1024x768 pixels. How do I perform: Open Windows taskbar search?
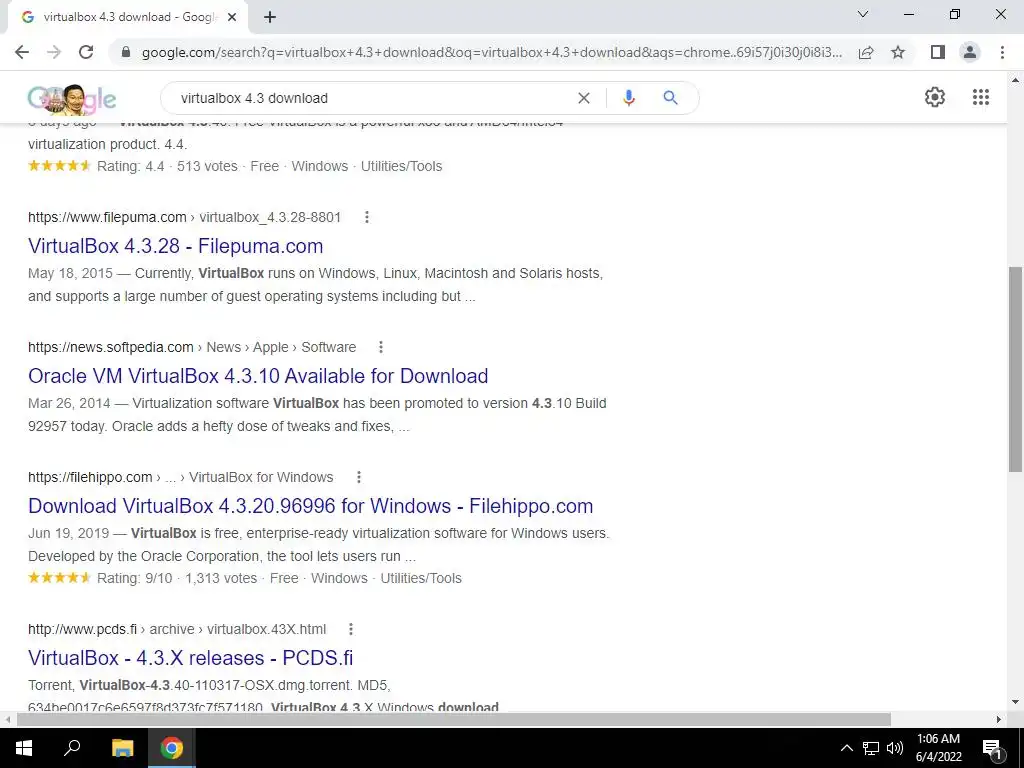coord(72,748)
